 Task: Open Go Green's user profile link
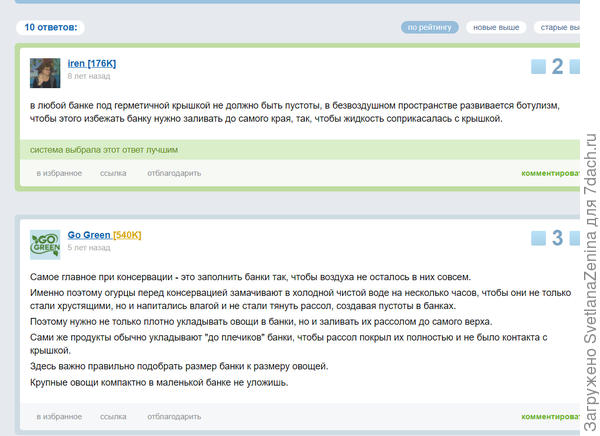(x=88, y=235)
